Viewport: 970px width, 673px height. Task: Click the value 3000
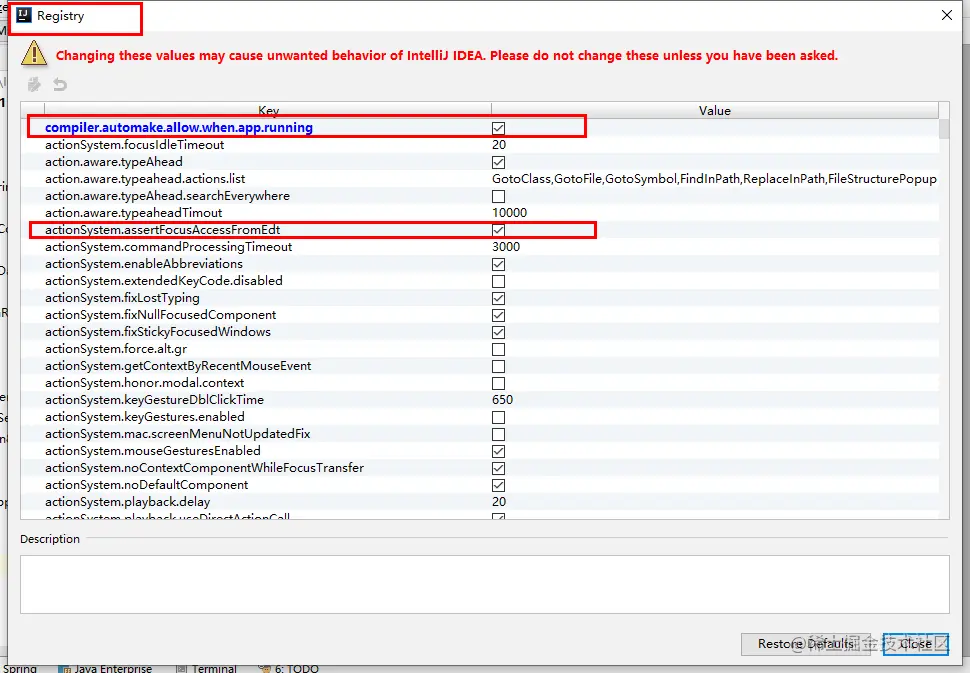(x=505, y=247)
